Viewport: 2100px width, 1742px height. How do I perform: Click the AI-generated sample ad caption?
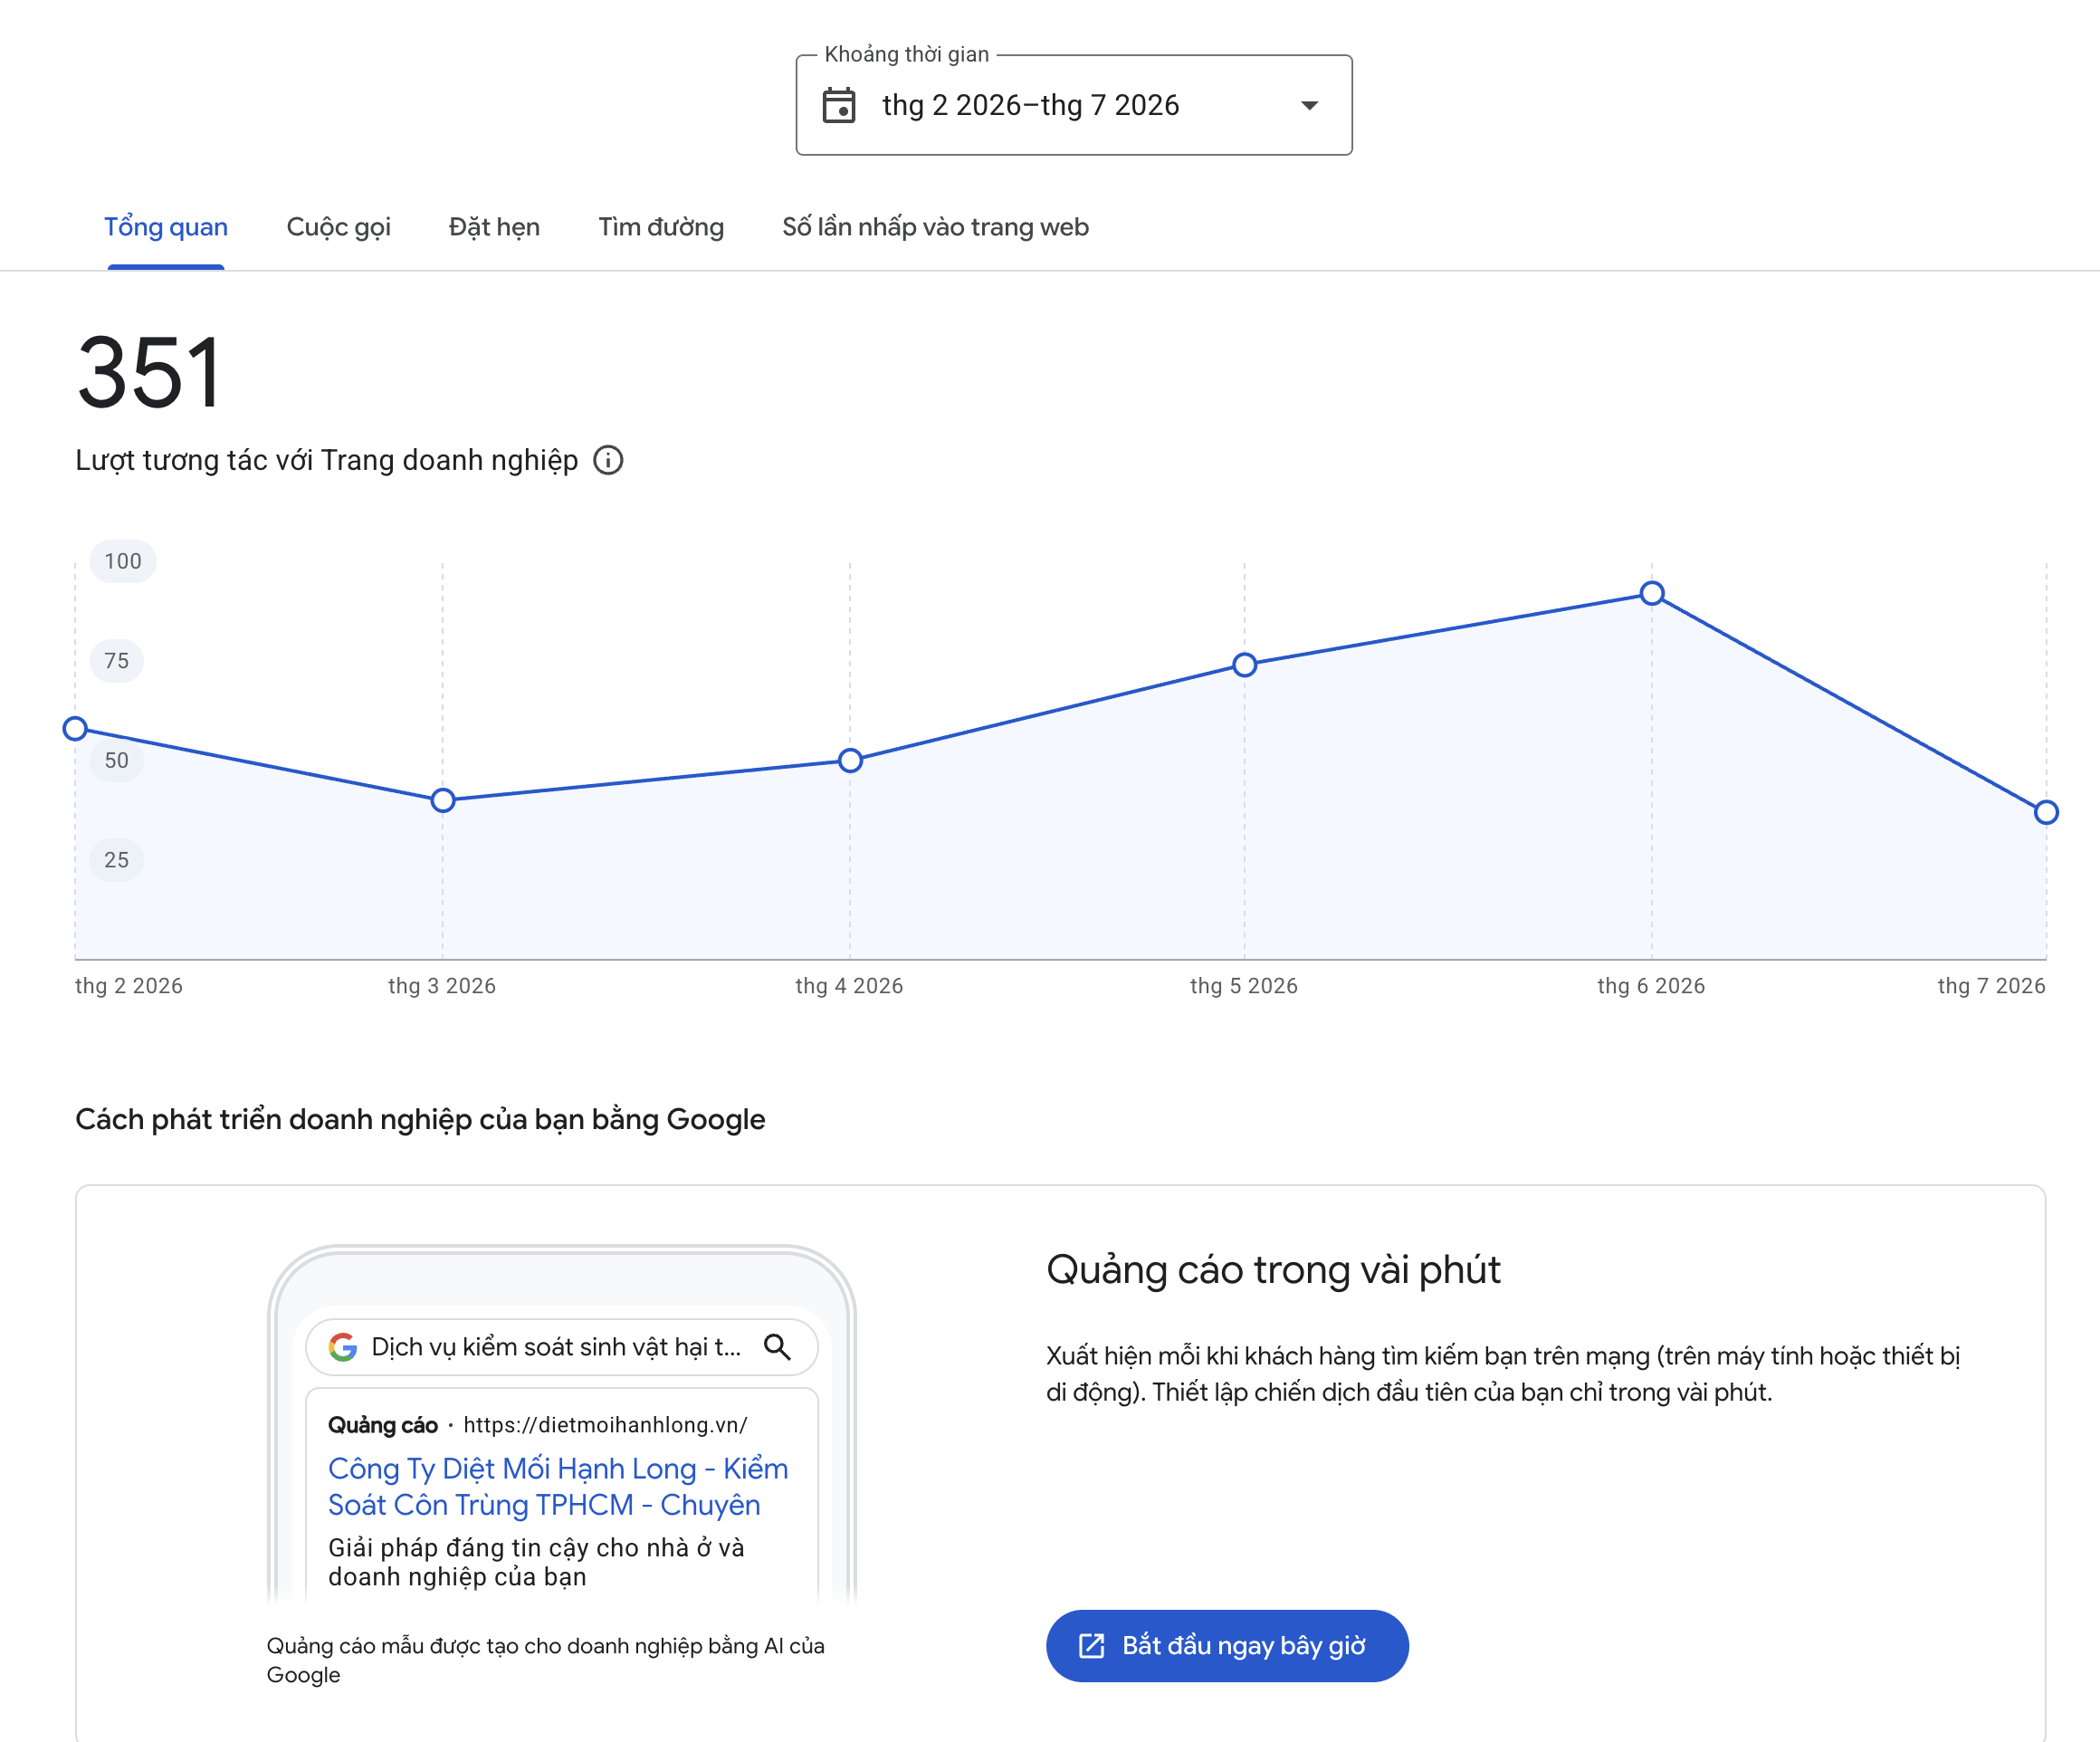(546, 1660)
